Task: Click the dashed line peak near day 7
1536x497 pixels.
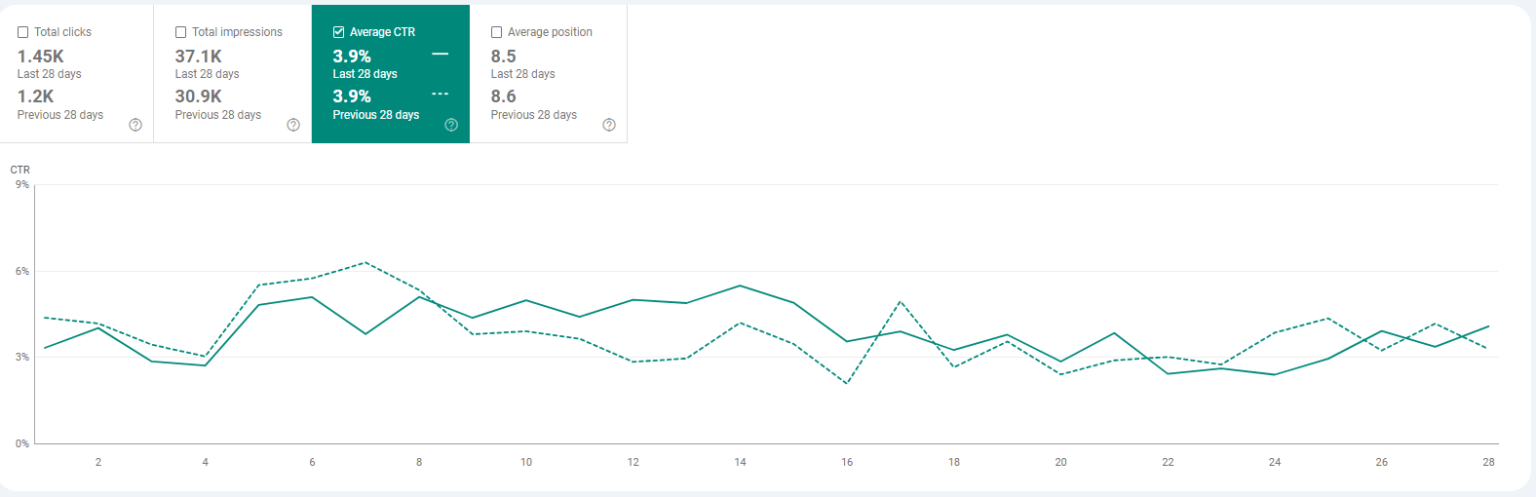Action: pyautogui.click(x=366, y=262)
